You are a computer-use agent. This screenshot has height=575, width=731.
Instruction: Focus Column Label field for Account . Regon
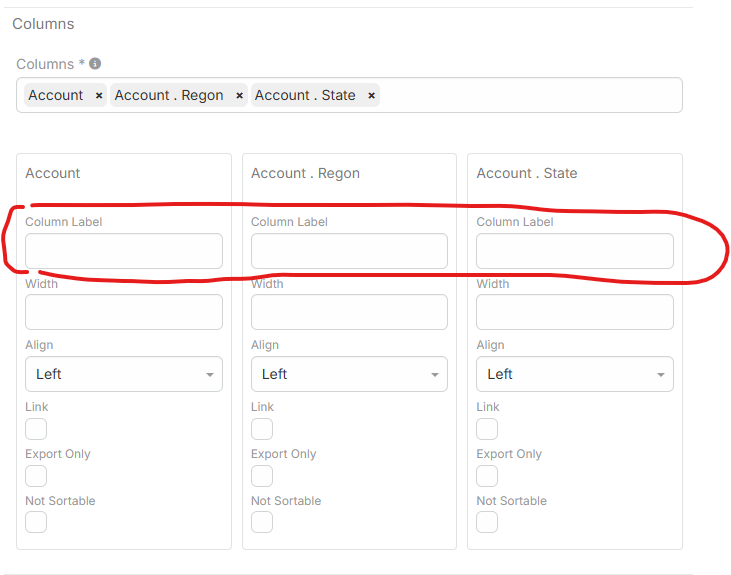(349, 251)
